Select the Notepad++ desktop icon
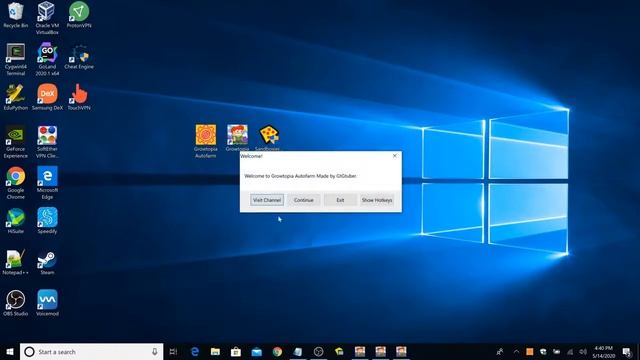The width and height of the screenshot is (640, 360). point(16,262)
